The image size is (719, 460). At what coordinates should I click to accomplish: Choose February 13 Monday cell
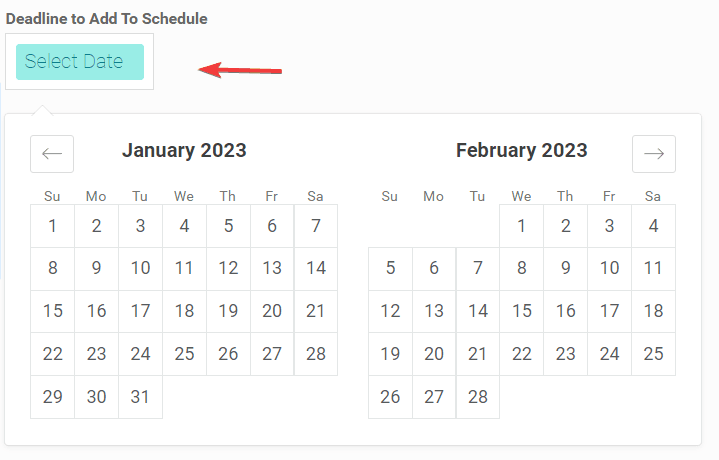tap(434, 311)
